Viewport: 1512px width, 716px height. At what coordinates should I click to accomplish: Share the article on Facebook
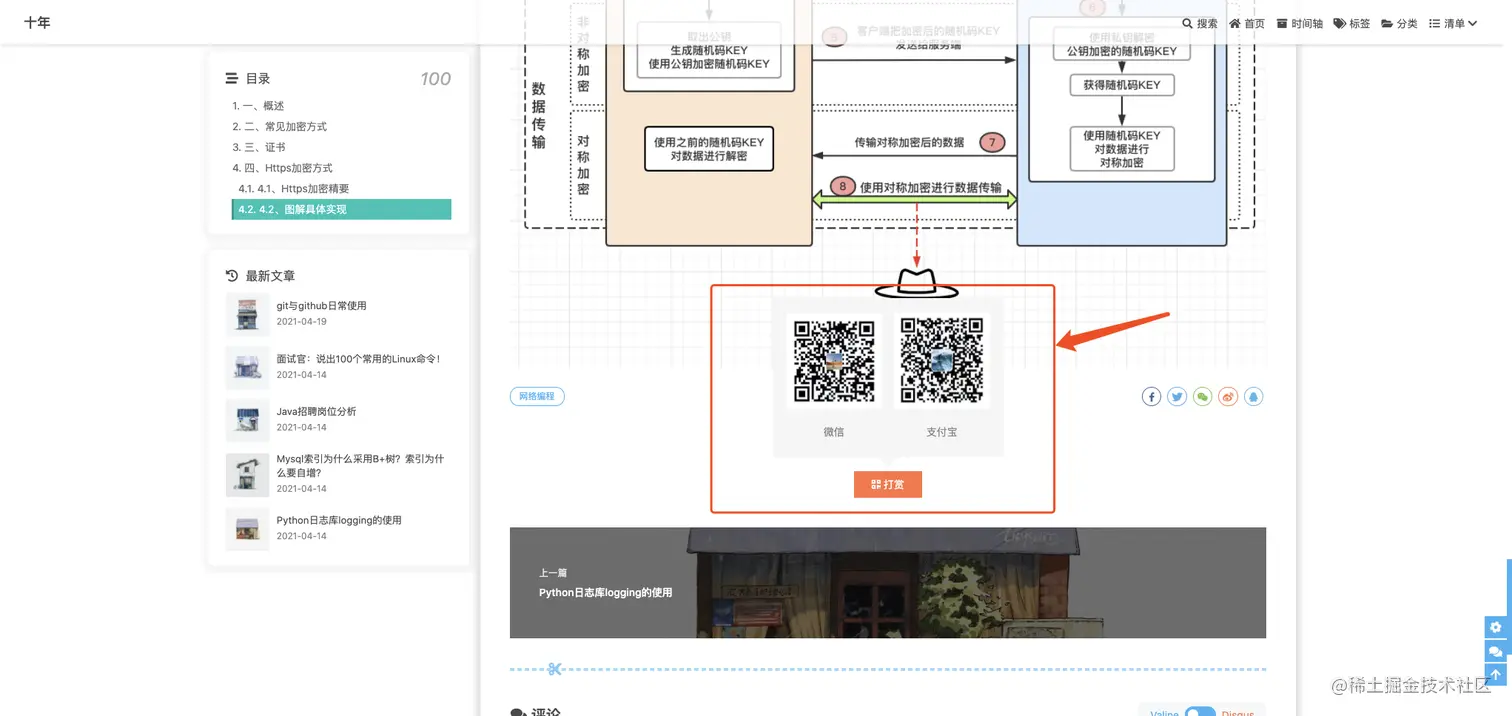1152,397
